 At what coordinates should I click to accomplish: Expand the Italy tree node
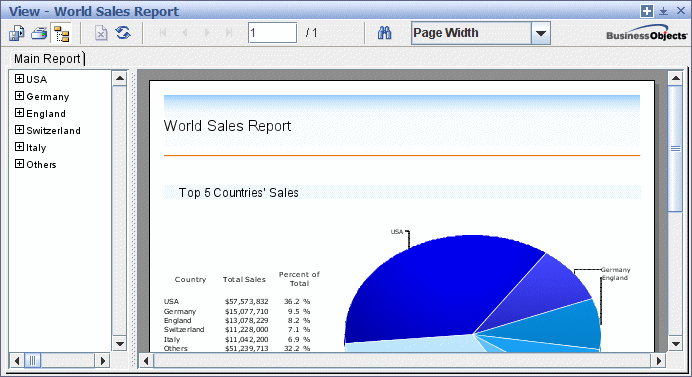19,147
